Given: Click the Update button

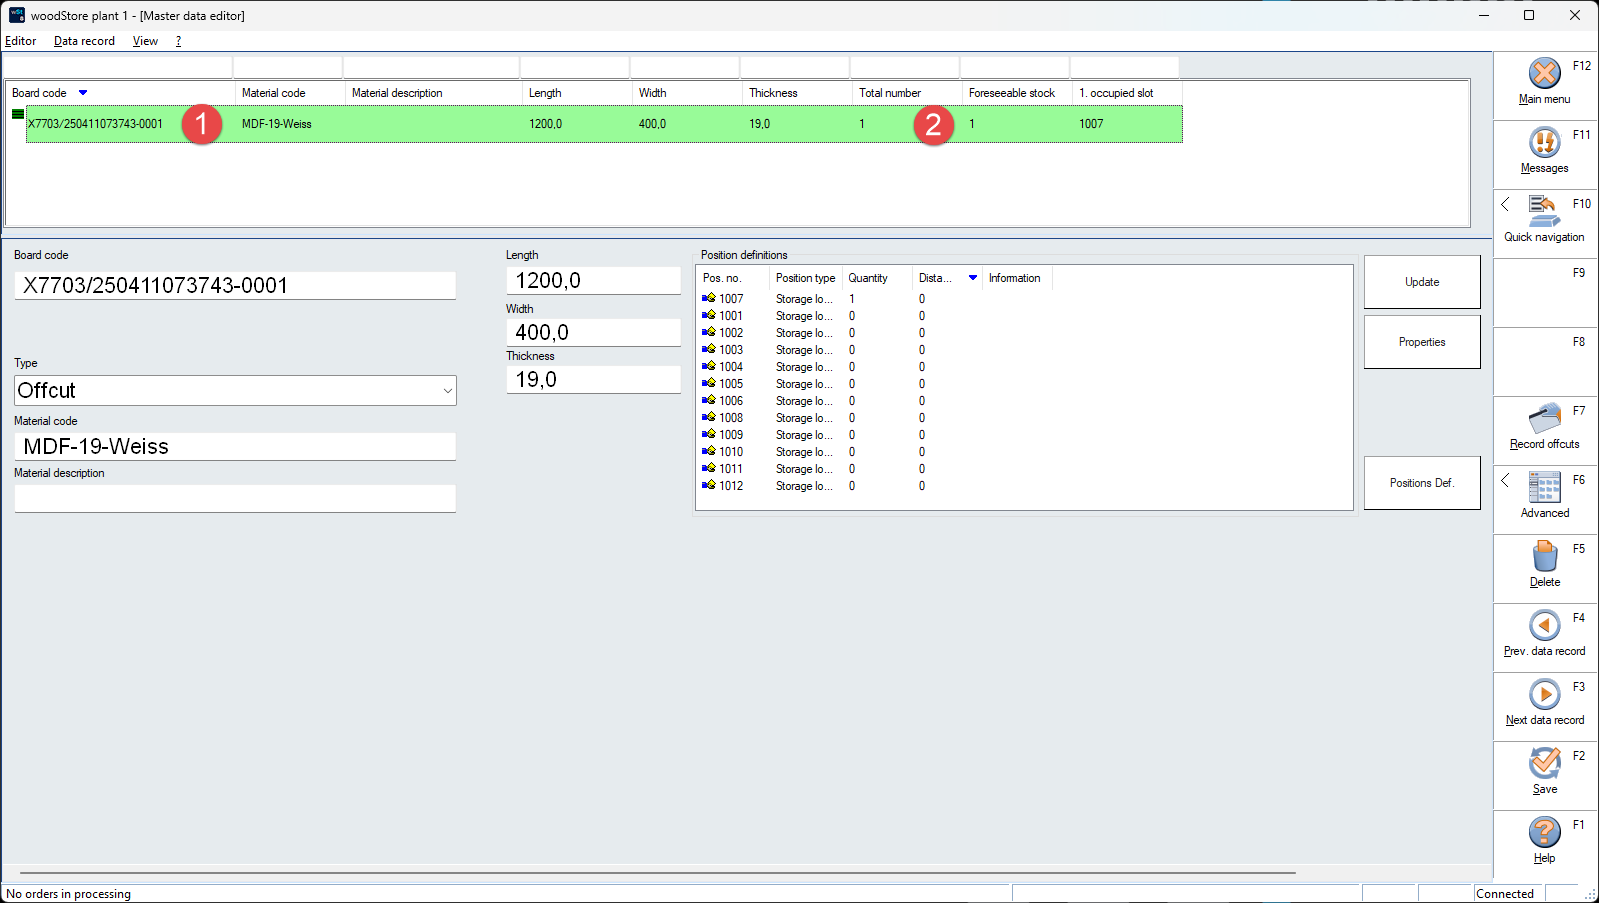Looking at the screenshot, I should coord(1422,282).
